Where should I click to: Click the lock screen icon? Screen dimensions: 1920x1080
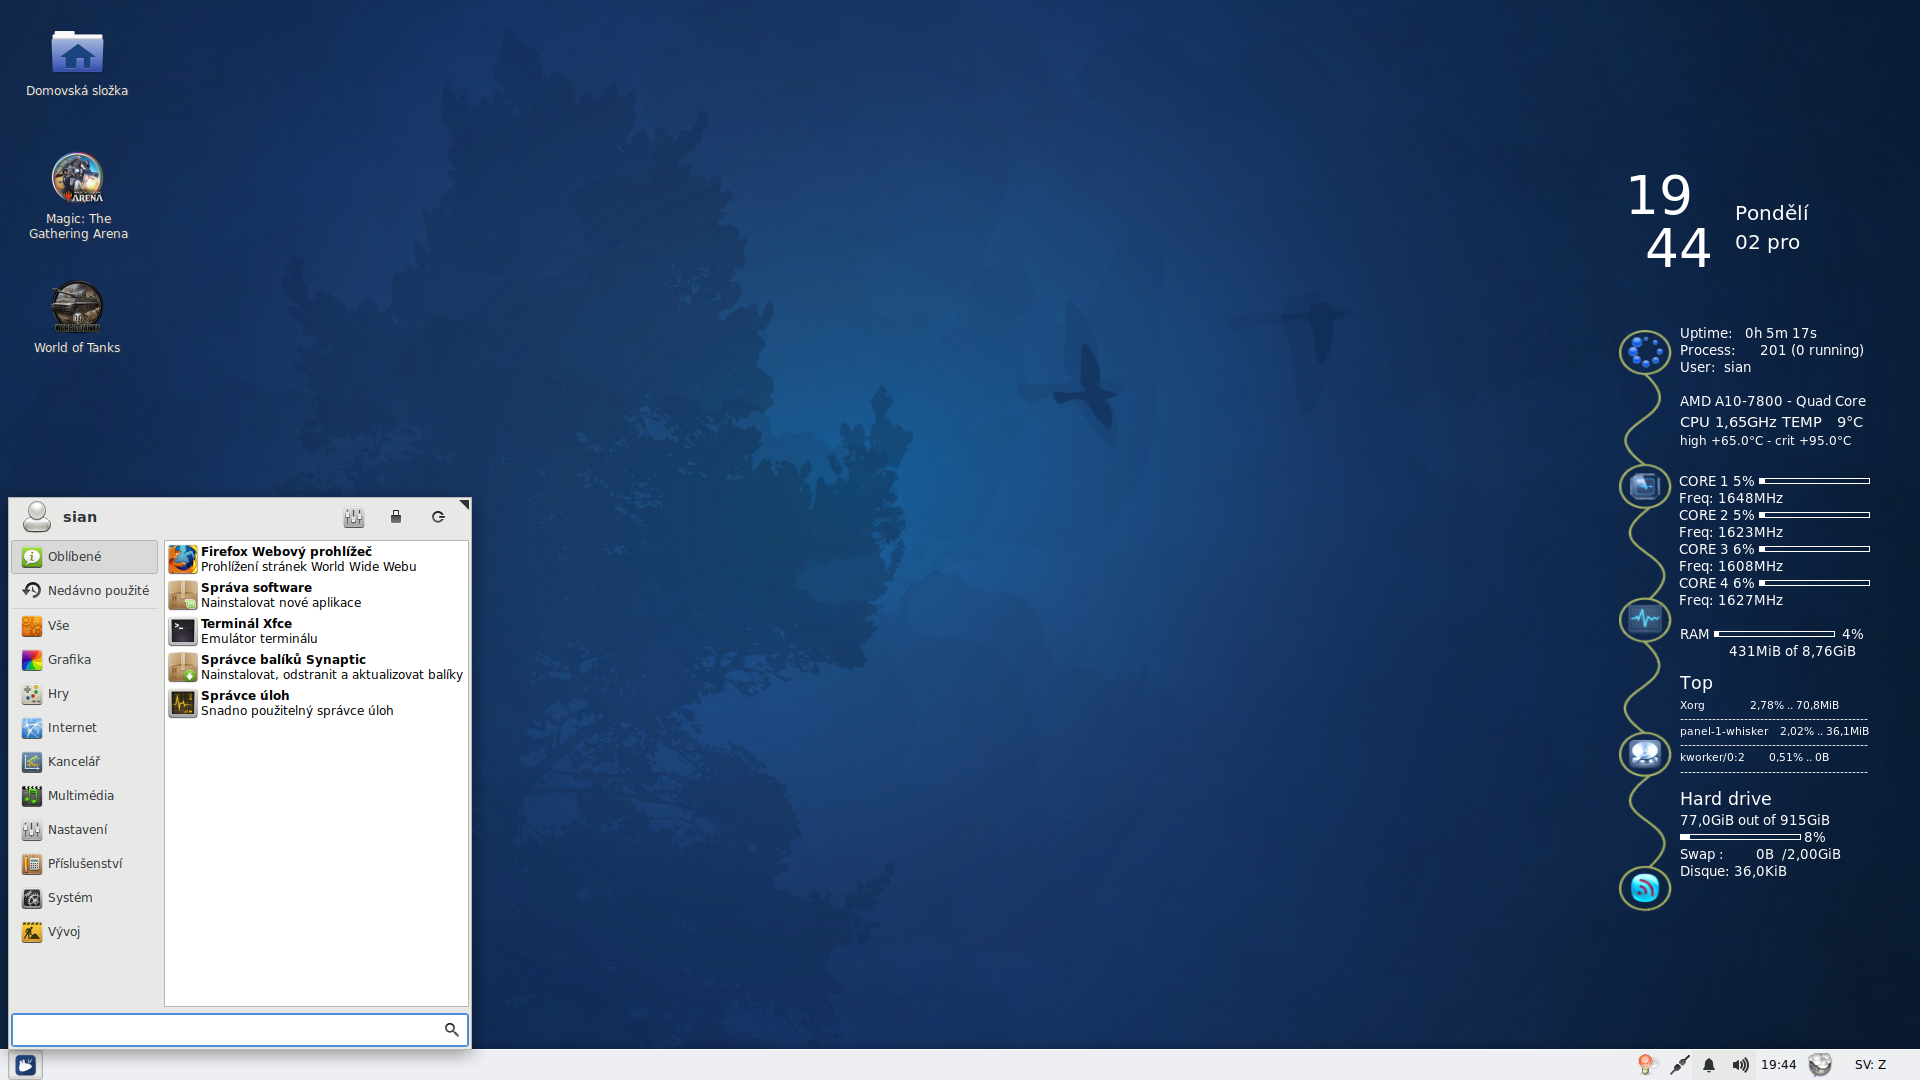pos(396,517)
